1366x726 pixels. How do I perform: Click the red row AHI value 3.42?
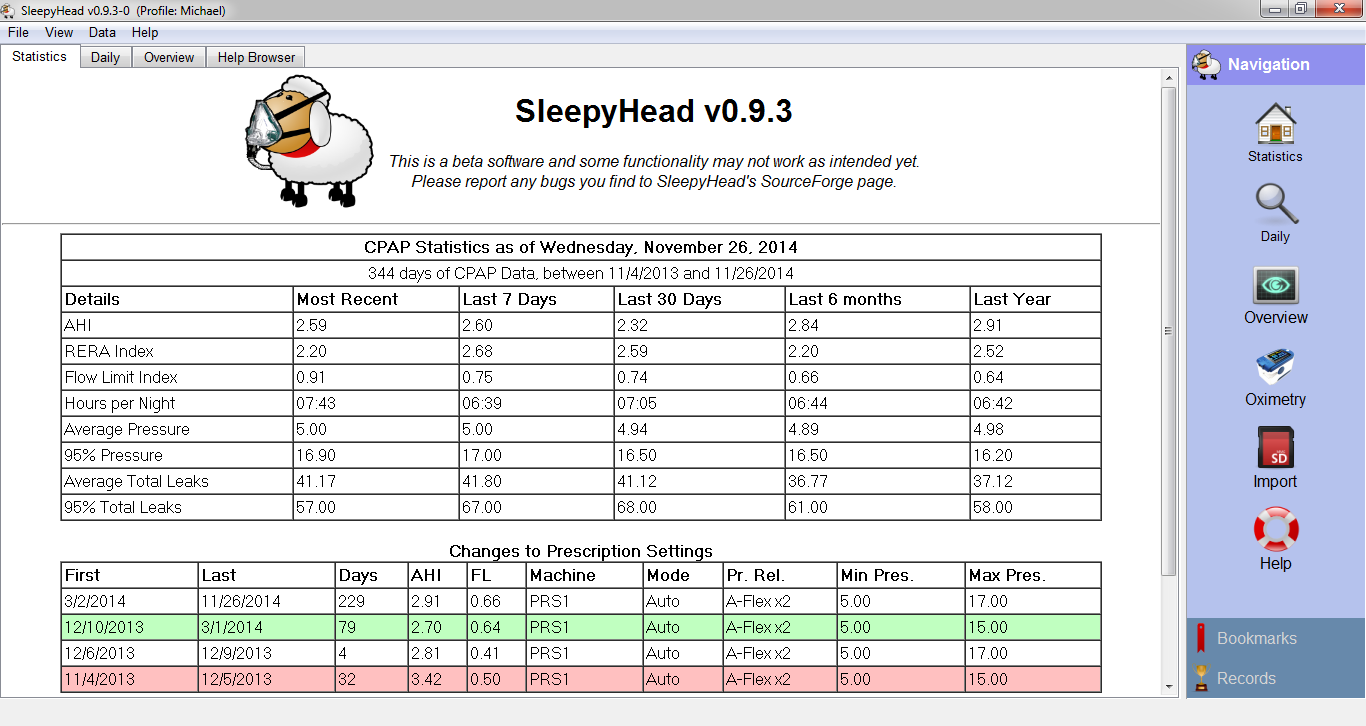coord(426,679)
